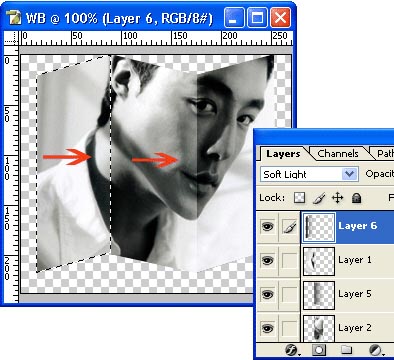This screenshot has height=360, width=394.
Task: Select Layer 1 thumbnail
Action: point(319,261)
